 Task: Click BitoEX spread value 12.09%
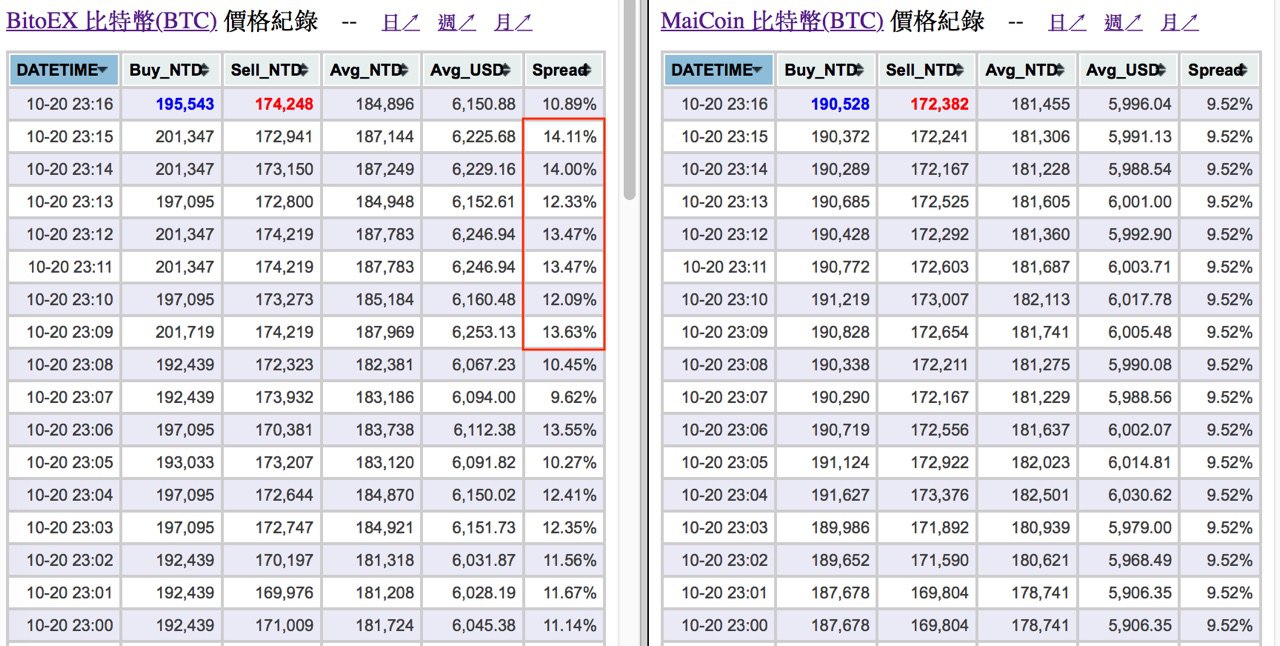(569, 300)
